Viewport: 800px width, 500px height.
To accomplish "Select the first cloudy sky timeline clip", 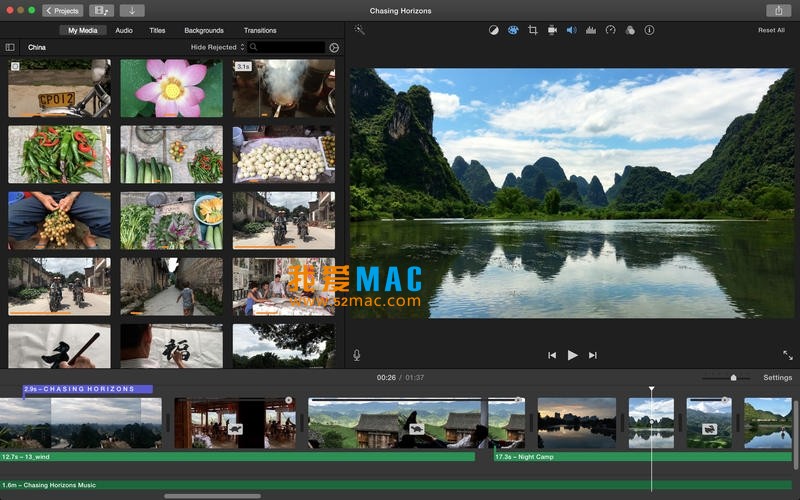I will click(x=81, y=423).
